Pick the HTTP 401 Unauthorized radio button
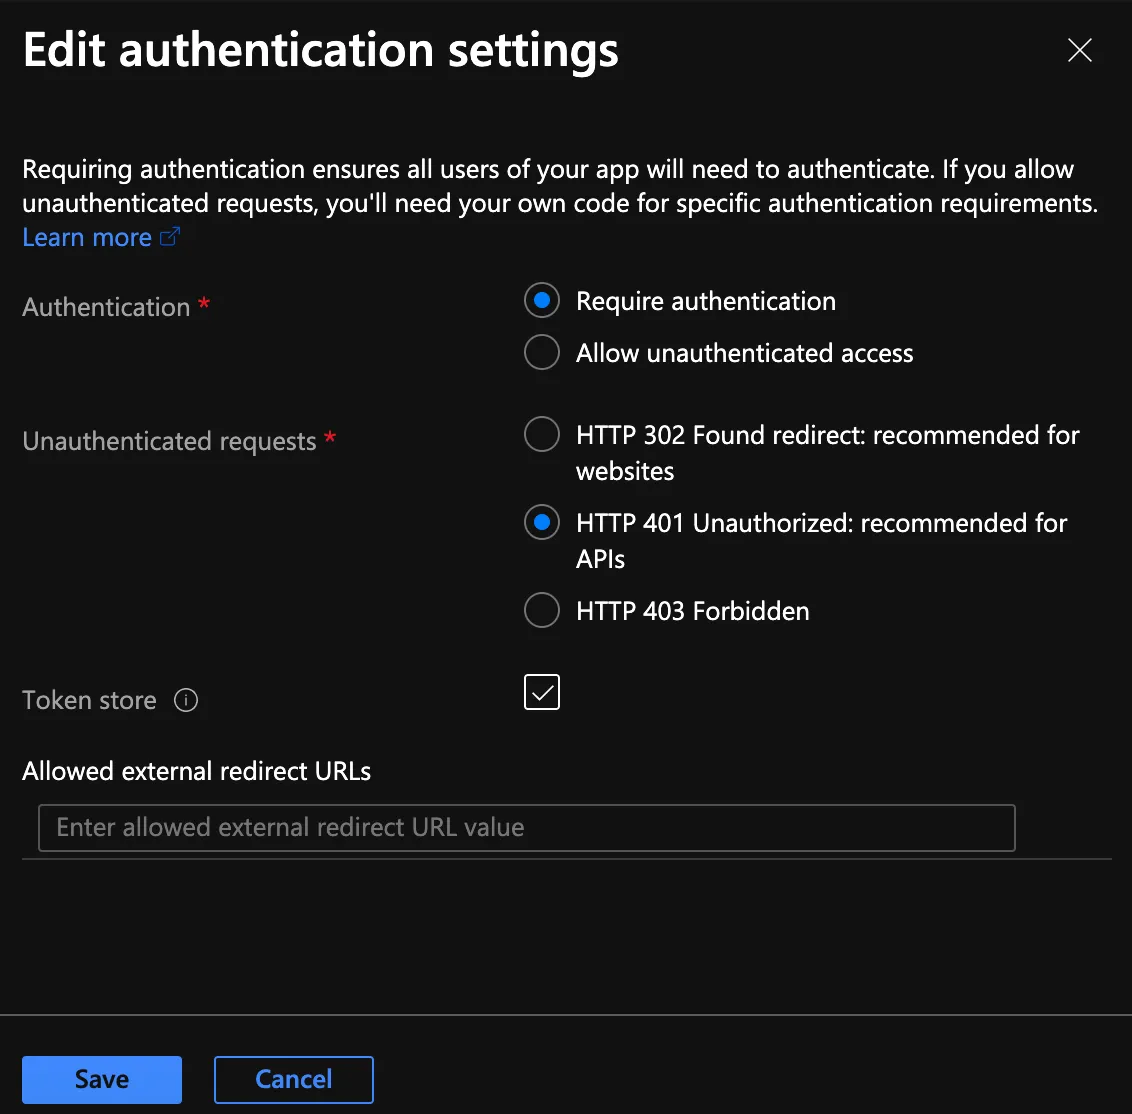The image size is (1132, 1114). coord(542,523)
